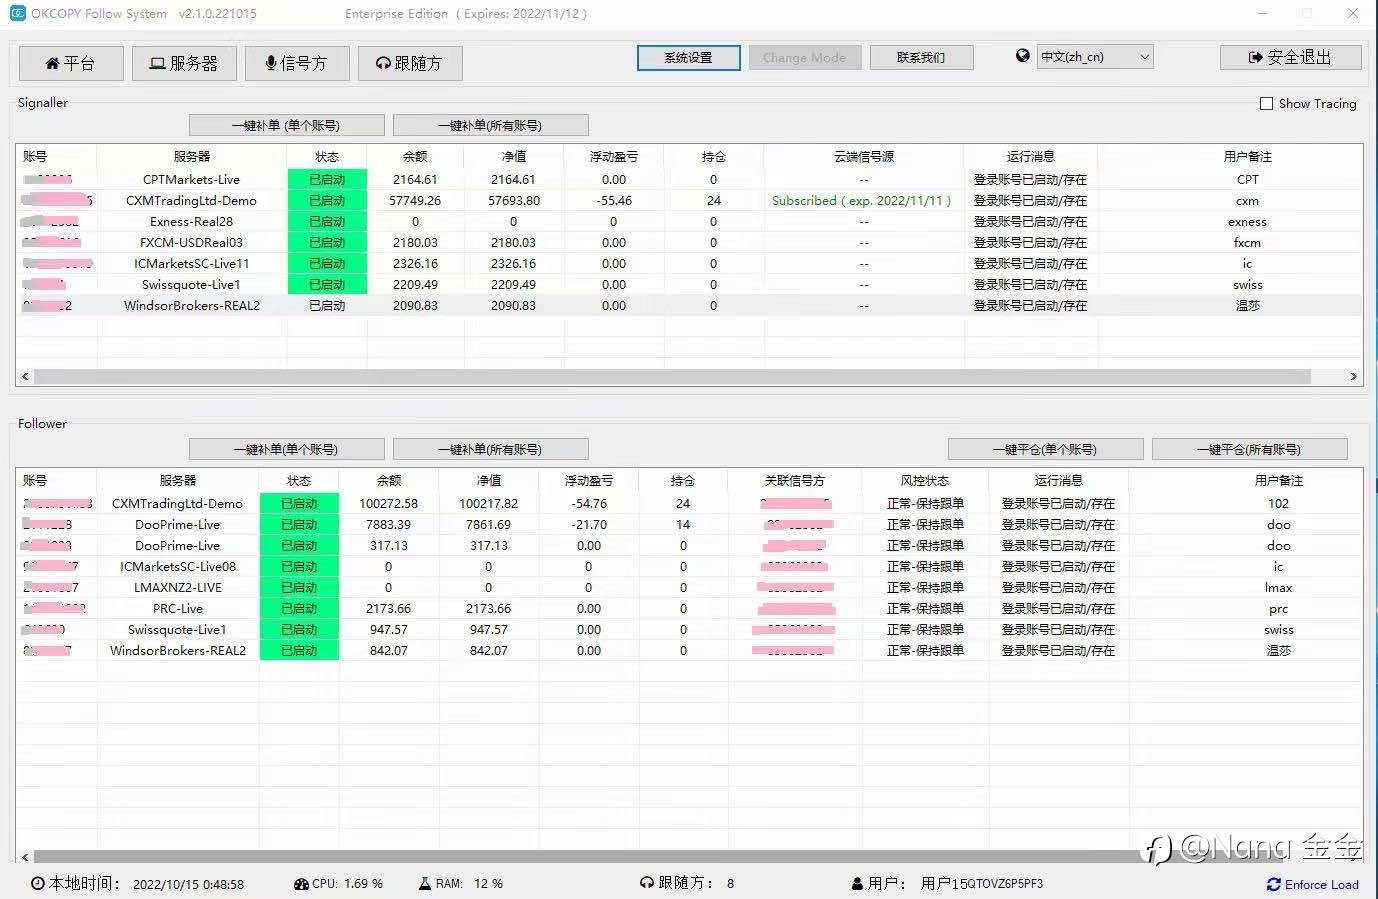Click the Change Mode button
Screen dimensions: 1378x899
(x=804, y=58)
